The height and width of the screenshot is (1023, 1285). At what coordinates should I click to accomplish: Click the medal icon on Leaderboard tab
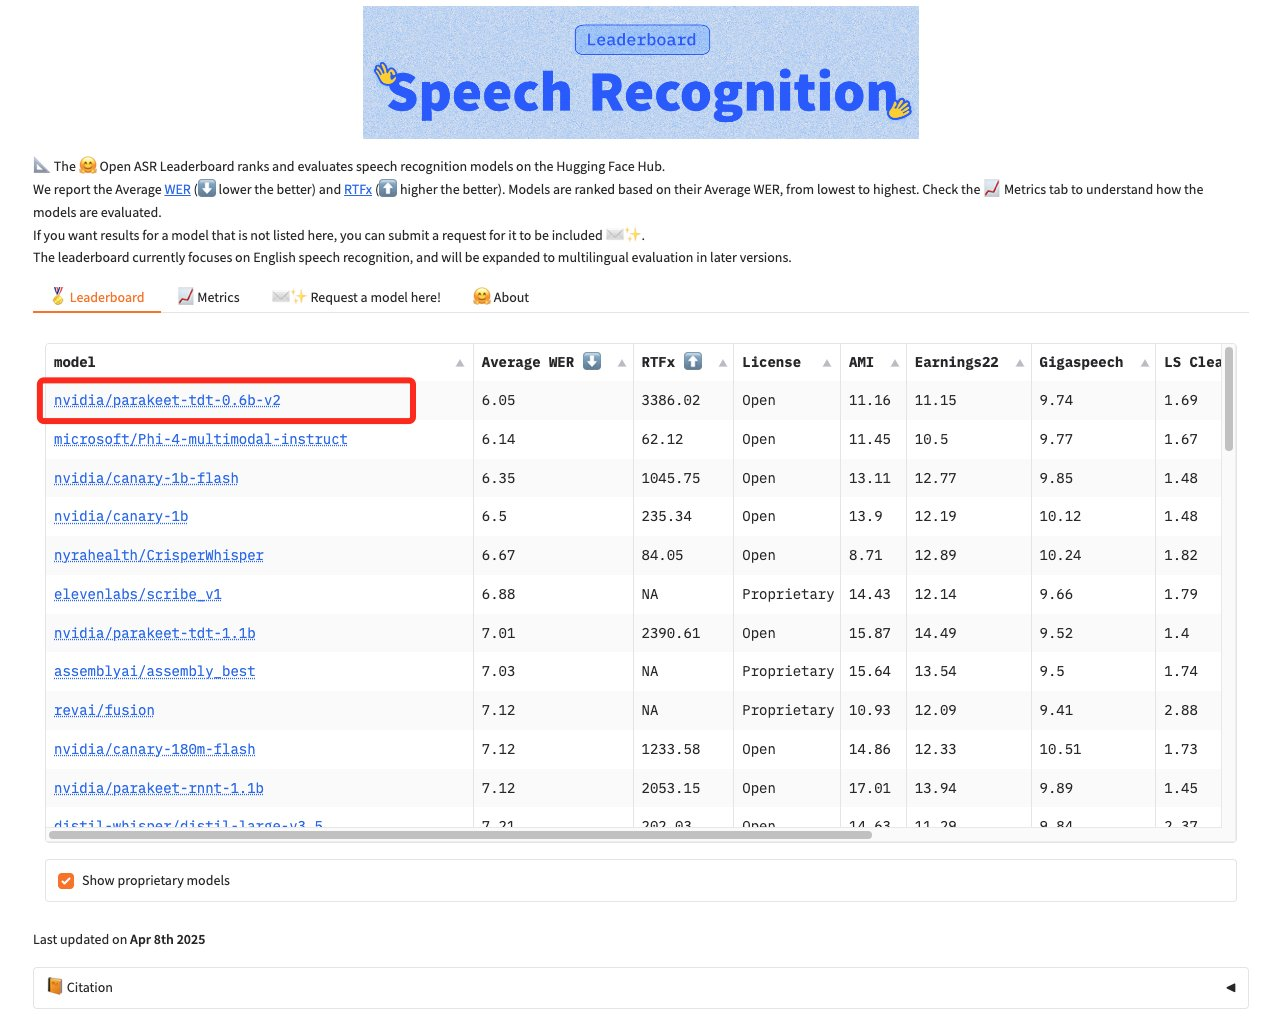(58, 297)
